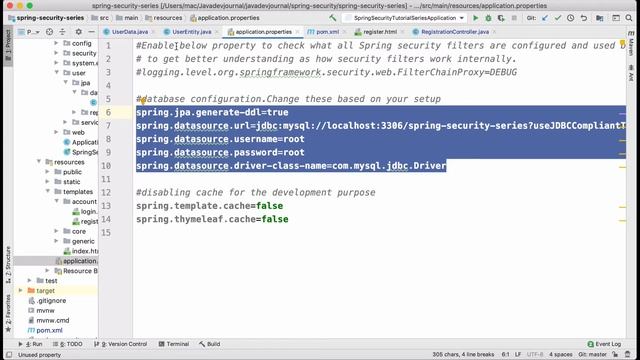Click the spring.thymeleaf.cache=false line
Image resolution: width=640 pixels, height=360 pixels.
(x=212, y=219)
